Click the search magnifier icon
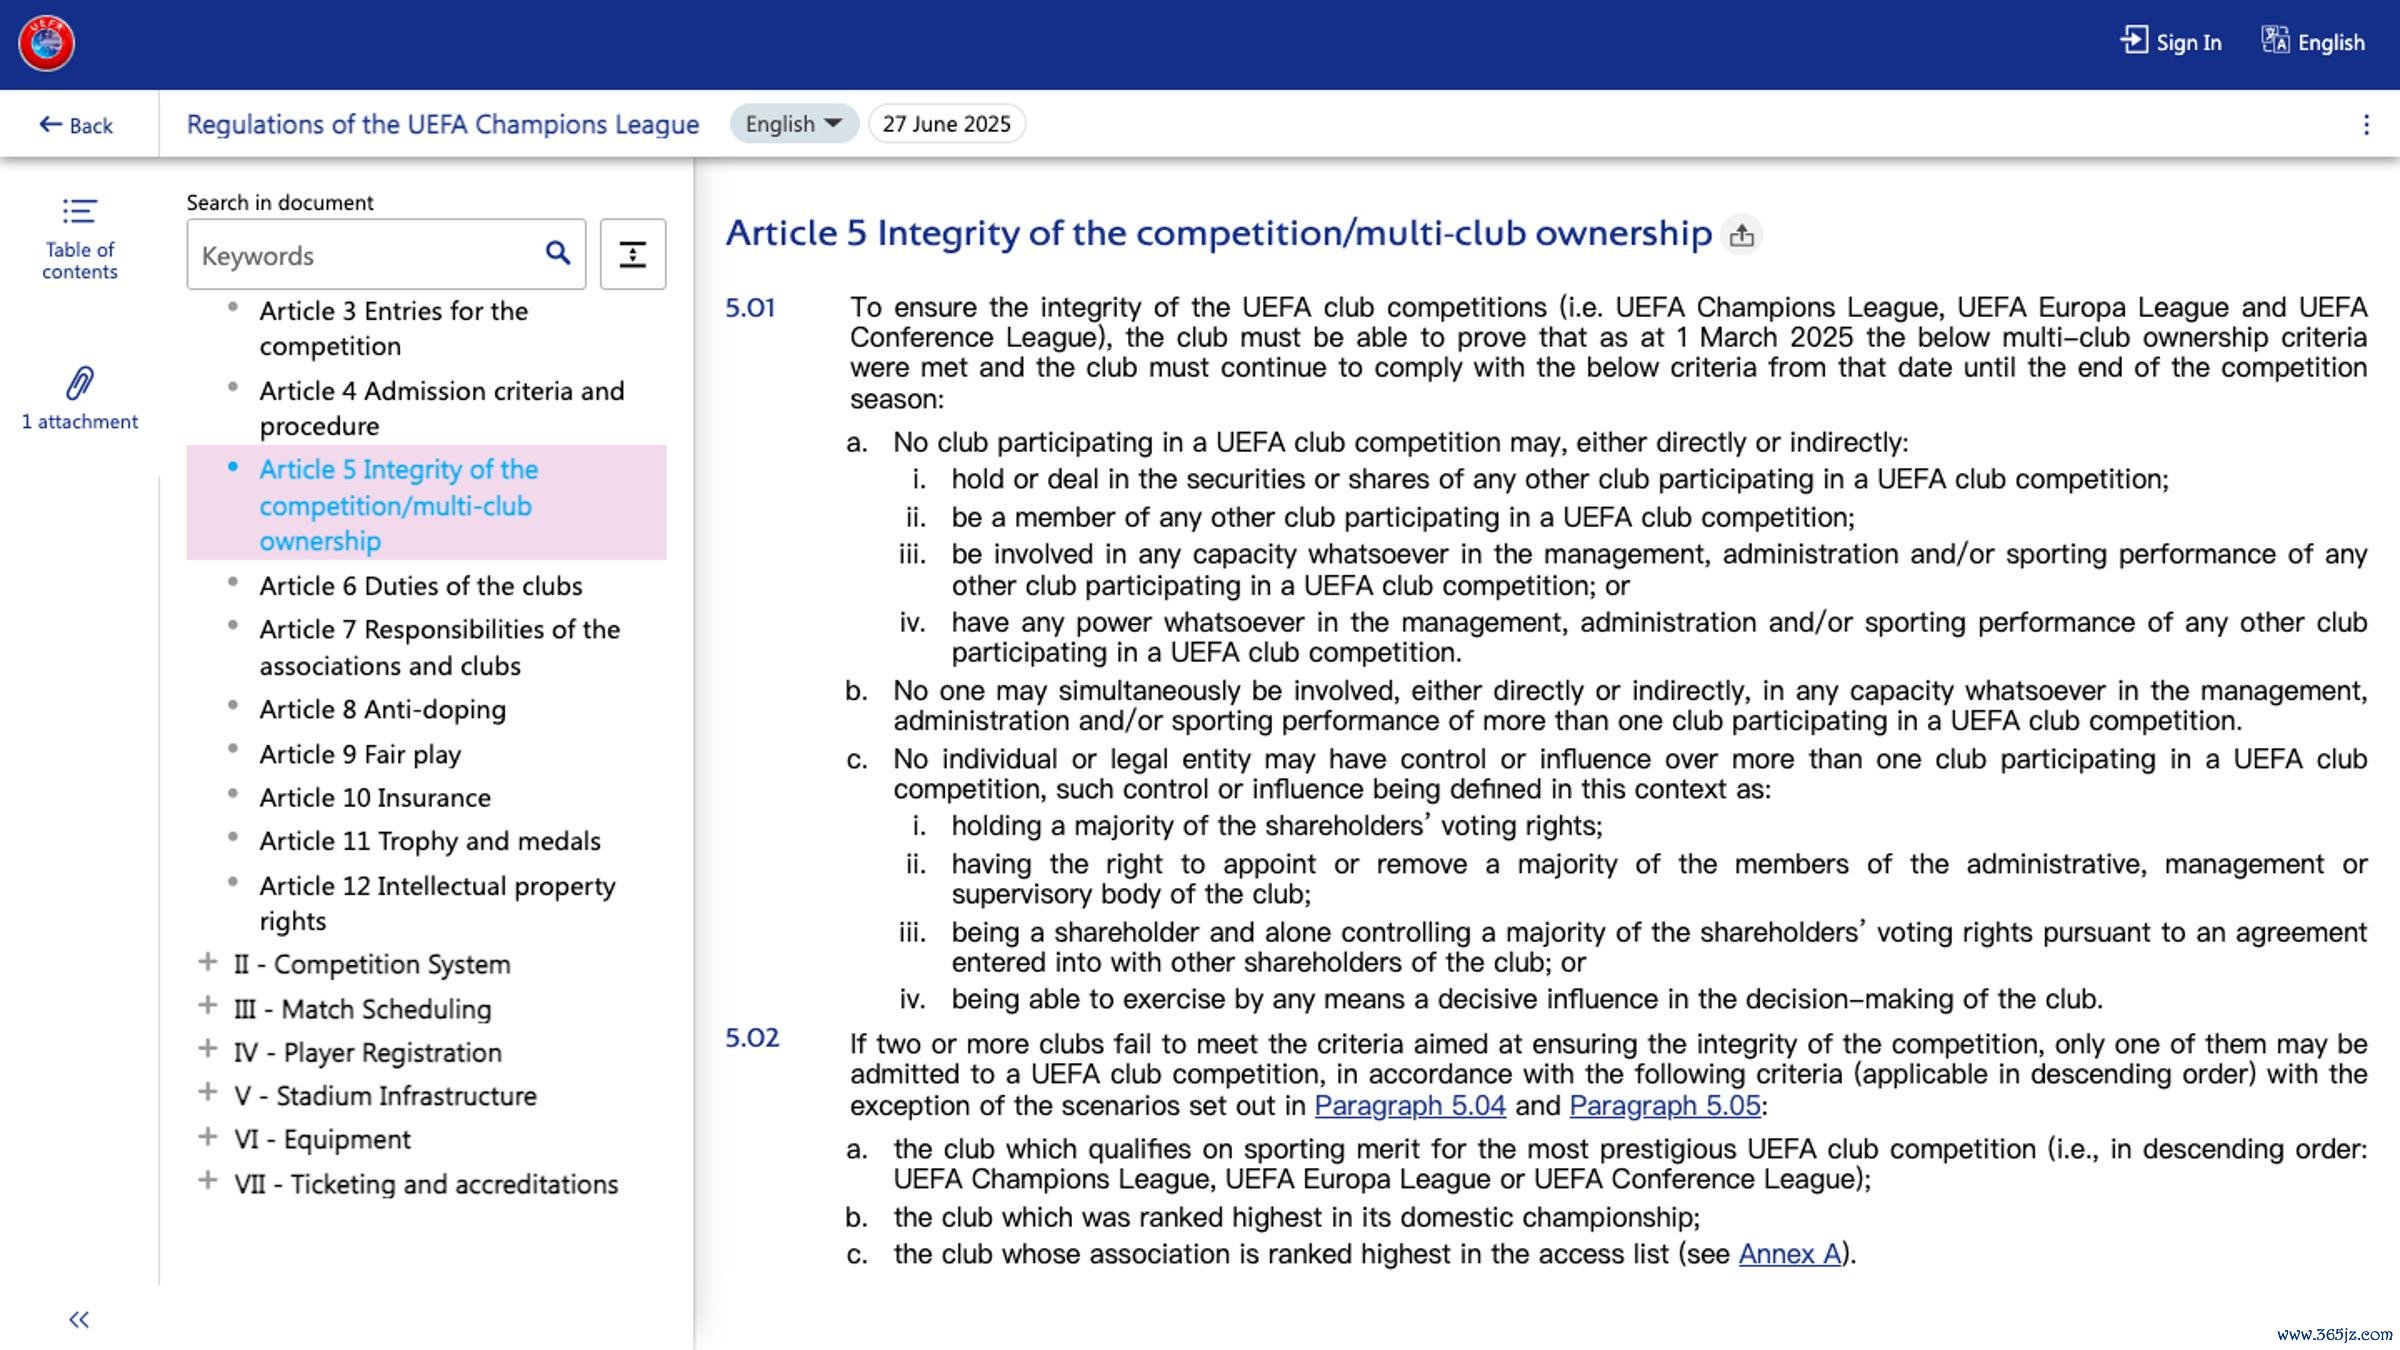The height and width of the screenshot is (1350, 2400). click(x=558, y=254)
